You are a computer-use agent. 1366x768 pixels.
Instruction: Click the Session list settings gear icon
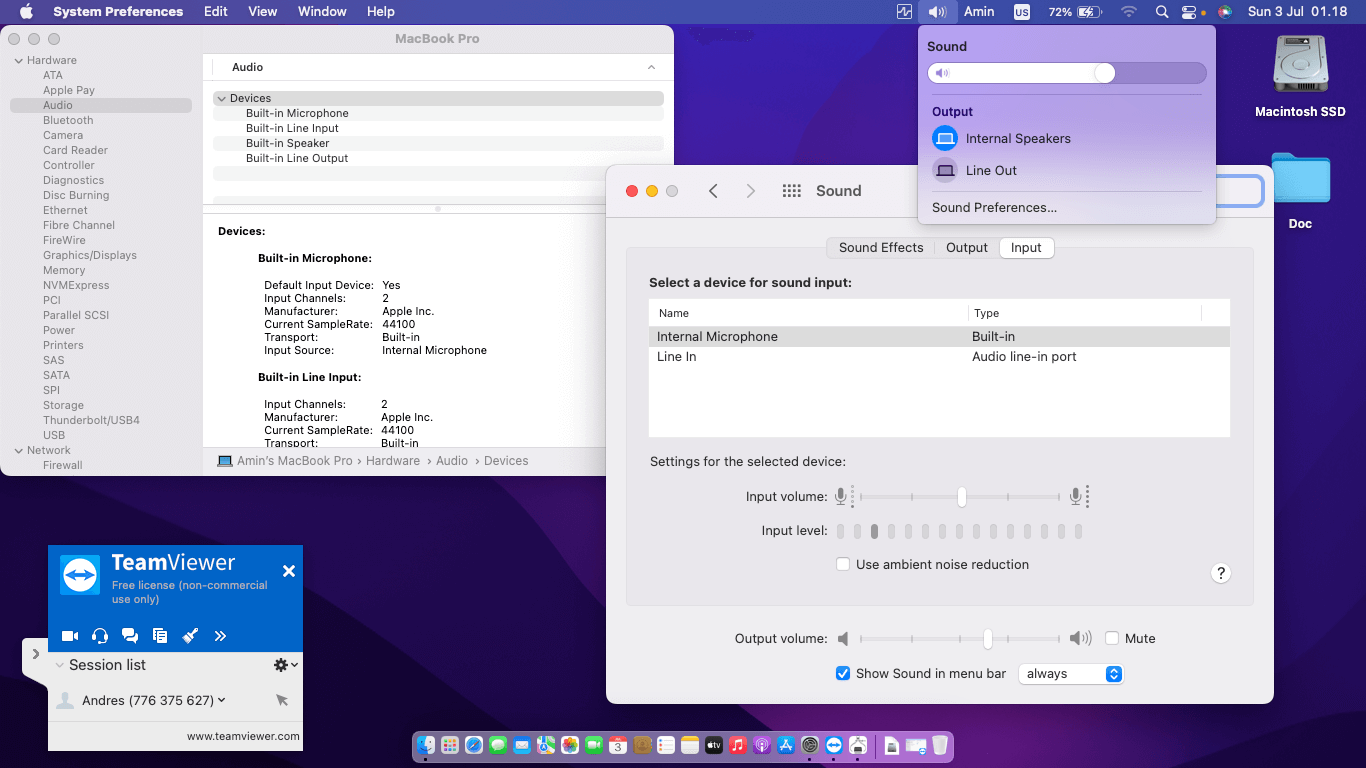pyautogui.click(x=281, y=665)
